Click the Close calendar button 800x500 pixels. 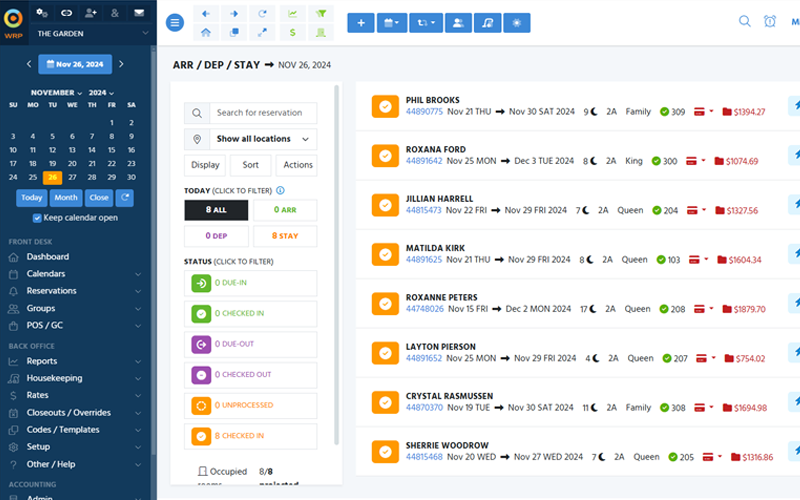coord(99,197)
